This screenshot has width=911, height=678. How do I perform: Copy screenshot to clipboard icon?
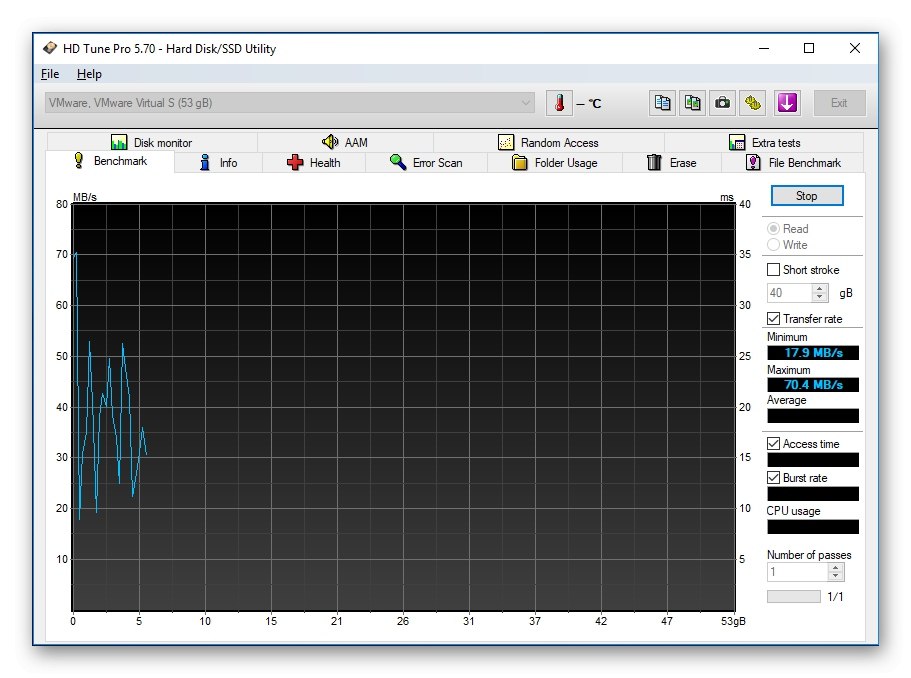[x=692, y=103]
